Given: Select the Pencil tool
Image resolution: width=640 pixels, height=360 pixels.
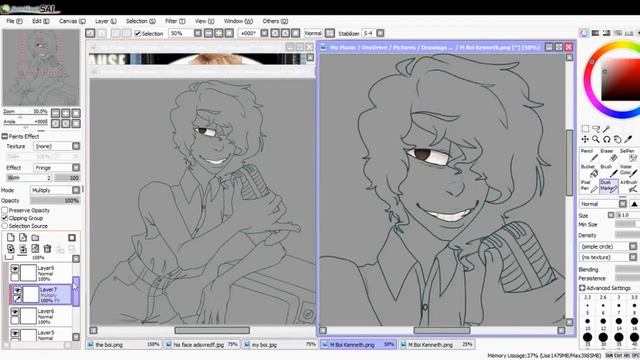Looking at the screenshot, I should (589, 156).
